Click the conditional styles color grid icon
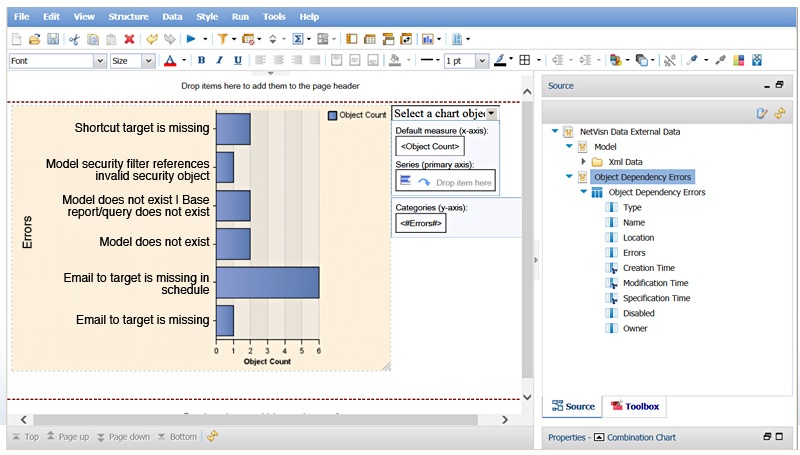 pyautogui.click(x=738, y=61)
